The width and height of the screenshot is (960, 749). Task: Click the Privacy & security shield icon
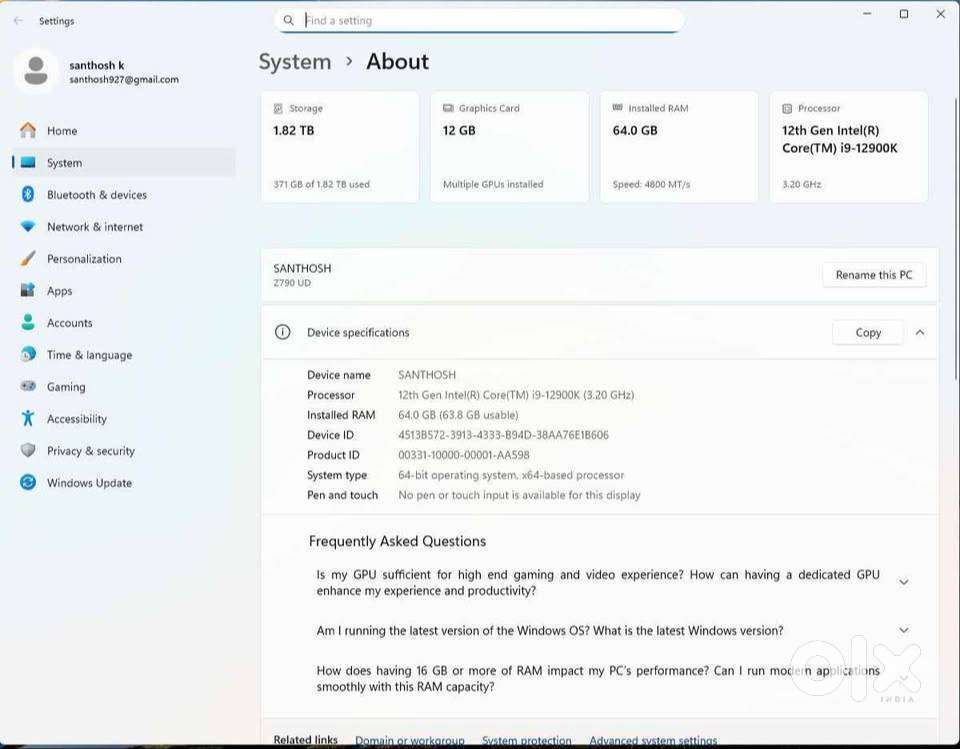tap(28, 451)
